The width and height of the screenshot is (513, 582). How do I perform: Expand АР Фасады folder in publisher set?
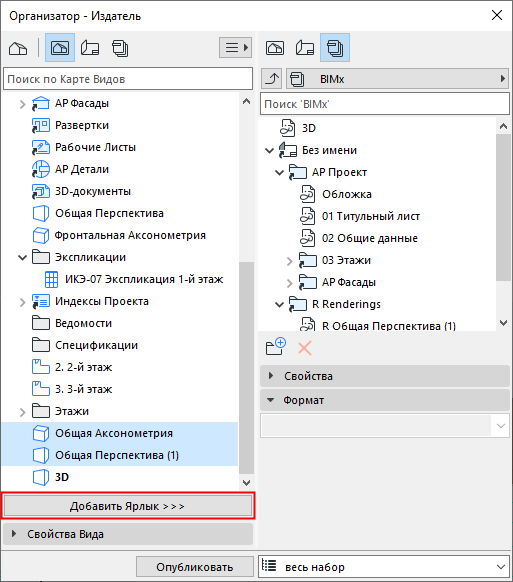point(290,283)
